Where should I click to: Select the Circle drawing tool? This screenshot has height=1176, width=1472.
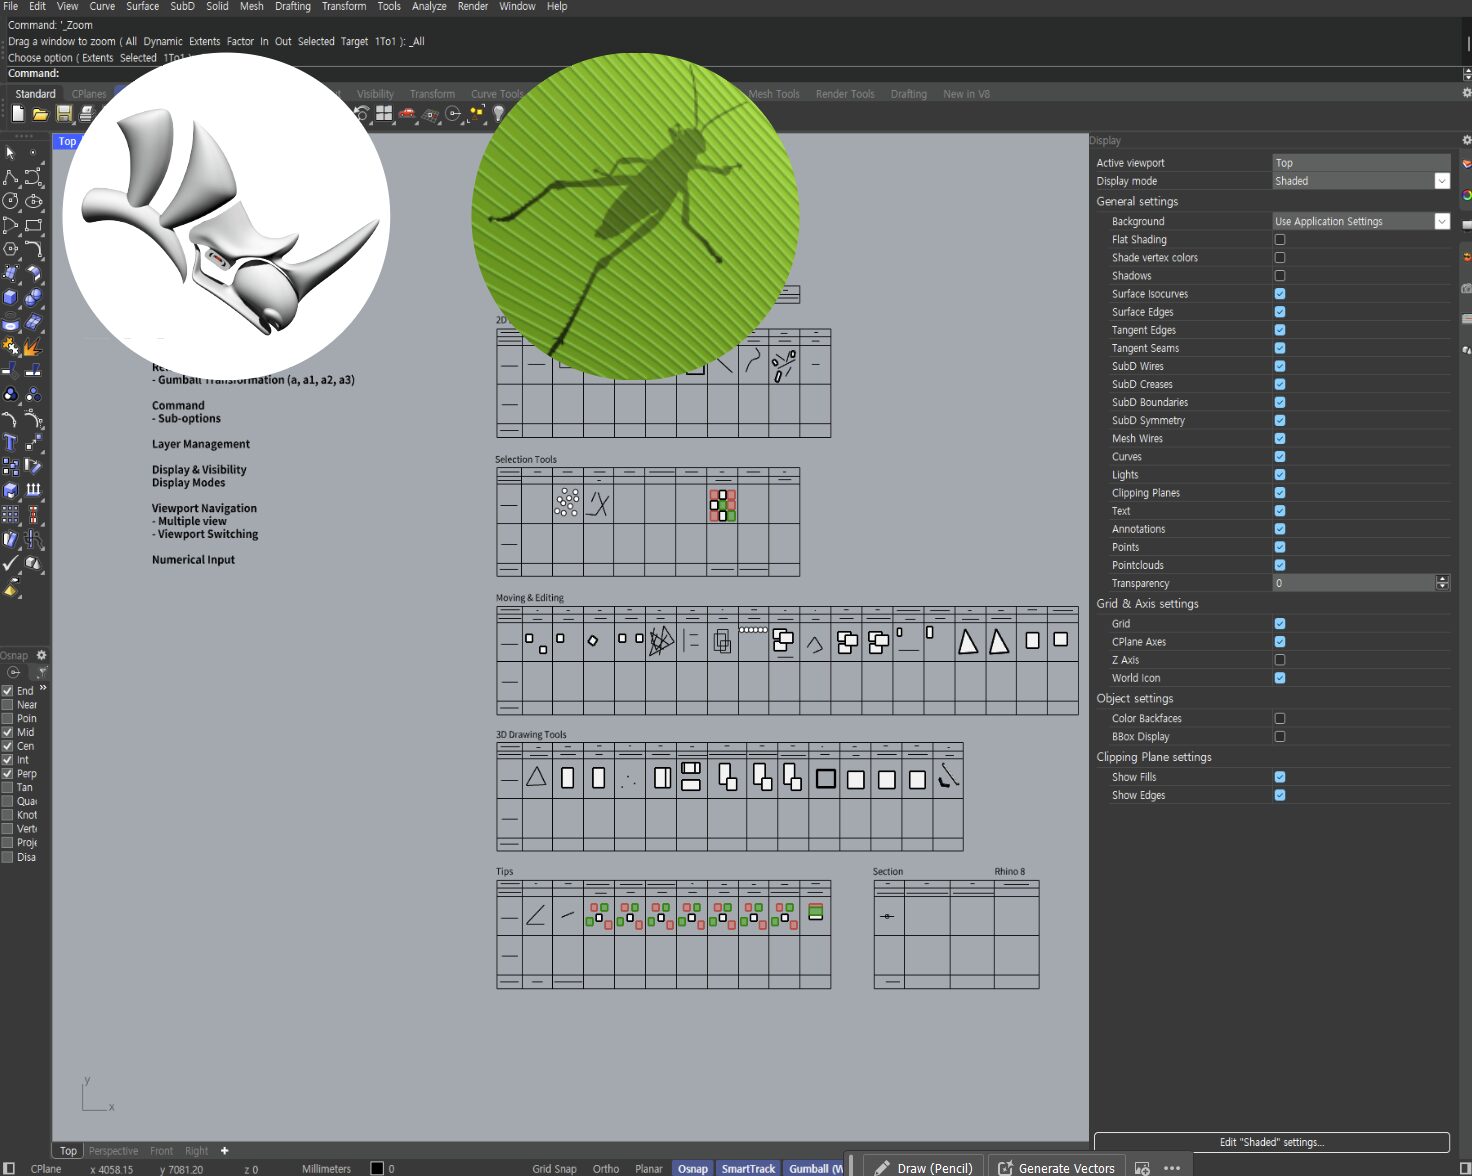(11, 201)
